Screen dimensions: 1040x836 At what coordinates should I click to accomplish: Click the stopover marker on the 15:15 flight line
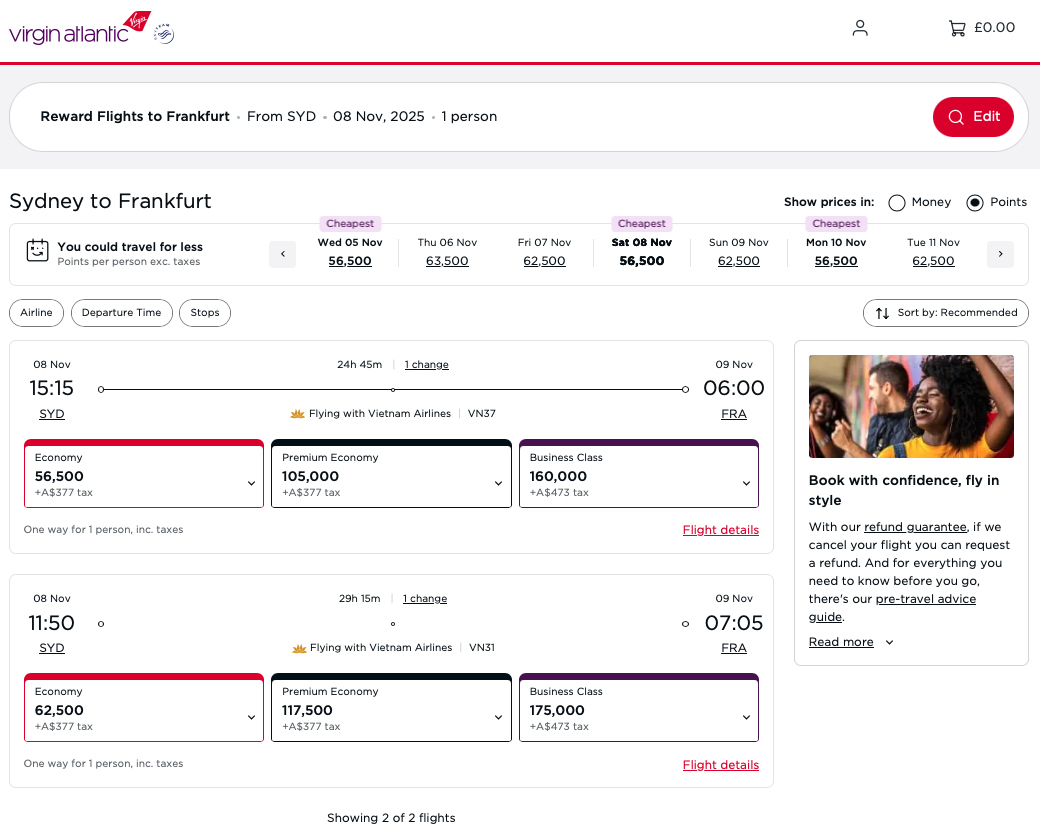point(393,390)
